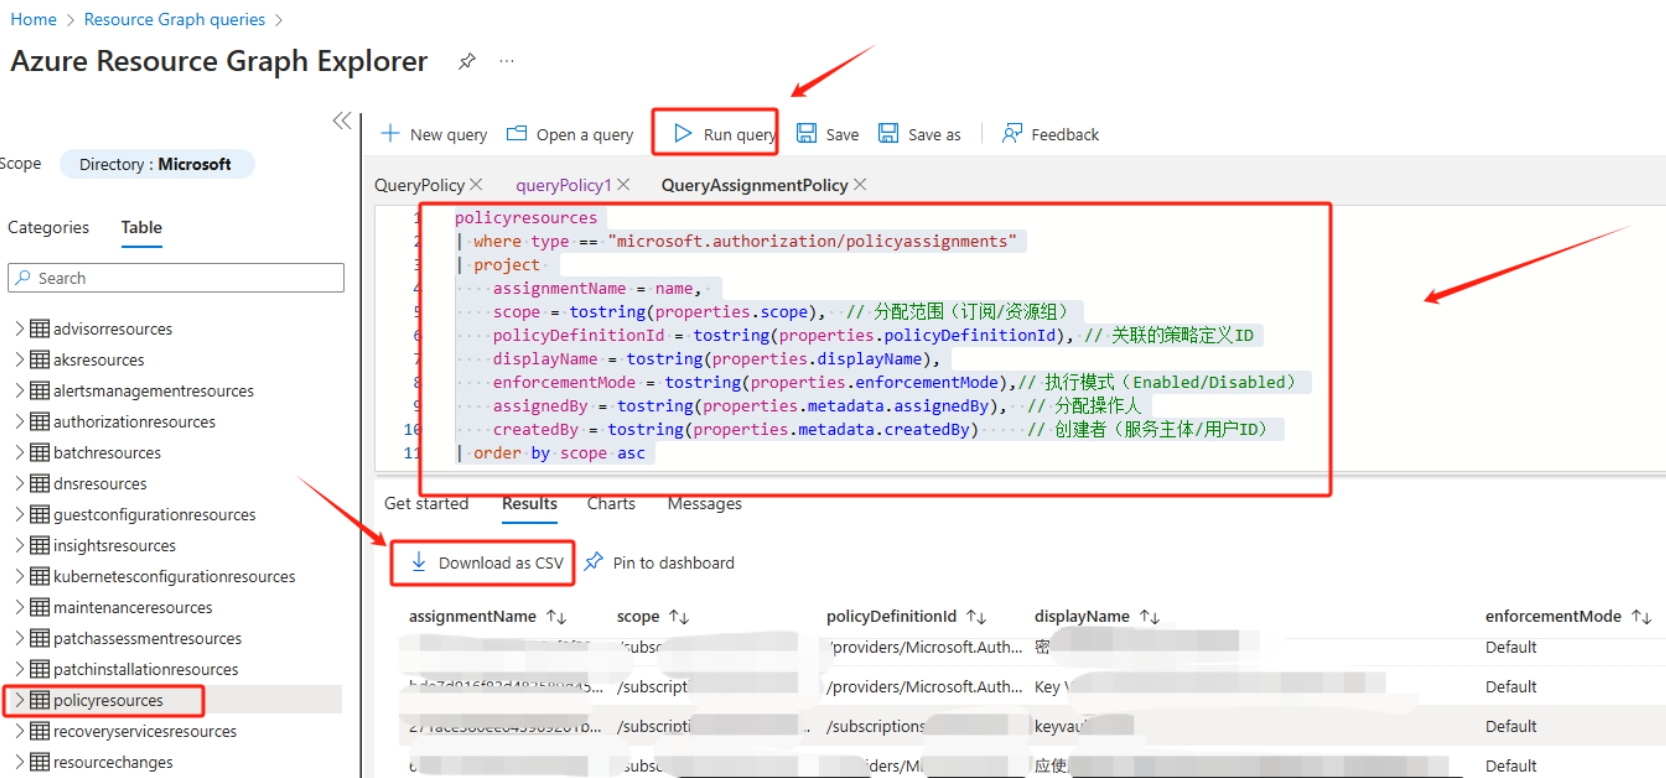
Task: Sort by the displayName column
Action: 1096,617
